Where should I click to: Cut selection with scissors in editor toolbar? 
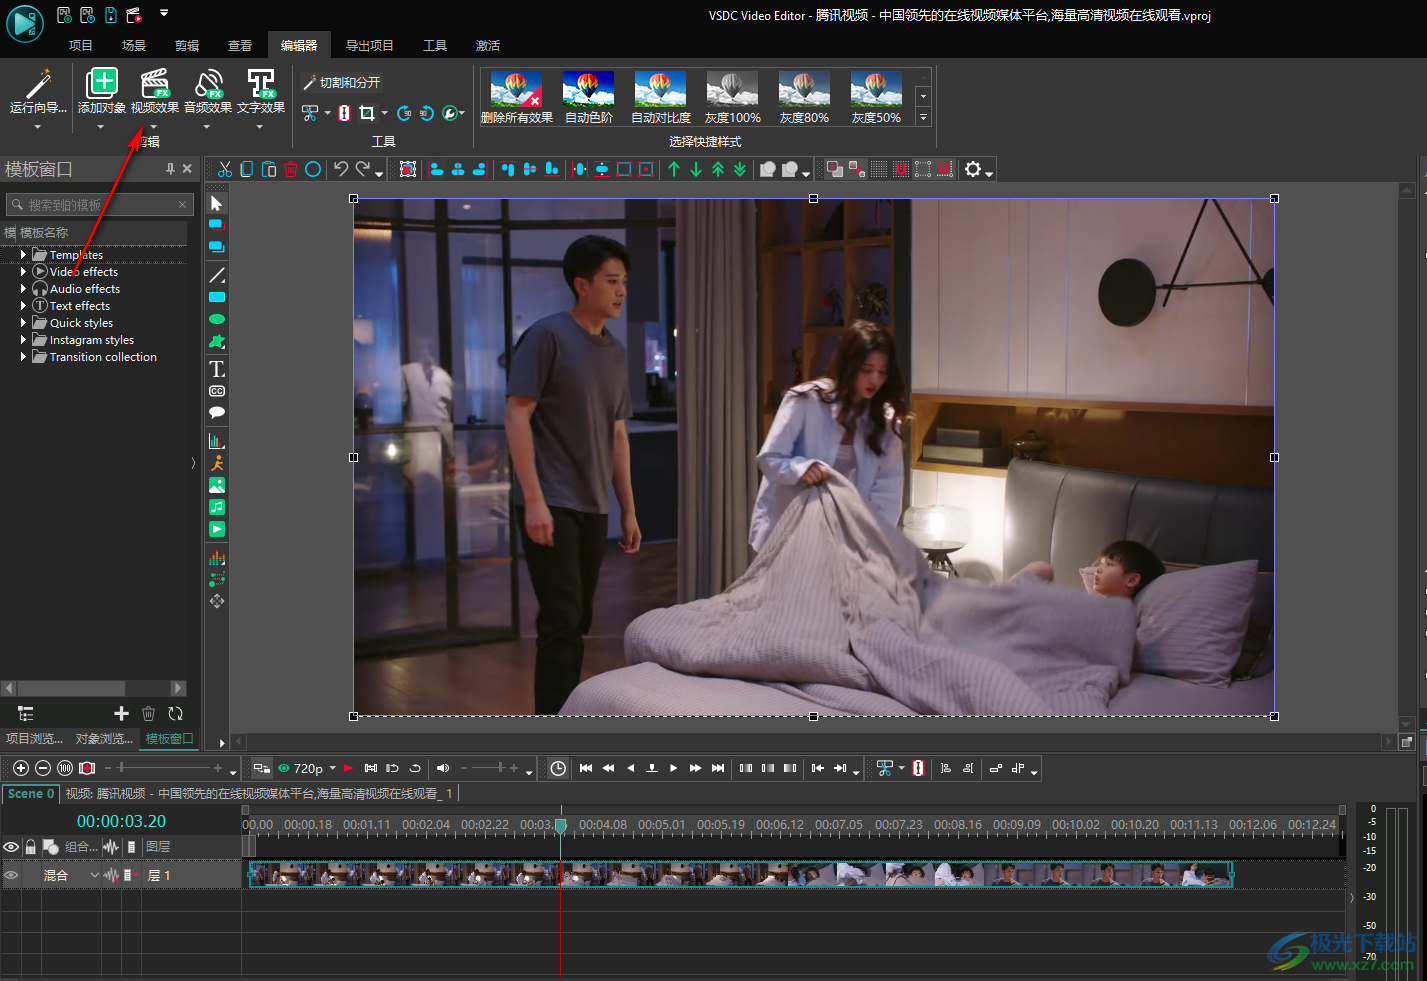[x=225, y=169]
